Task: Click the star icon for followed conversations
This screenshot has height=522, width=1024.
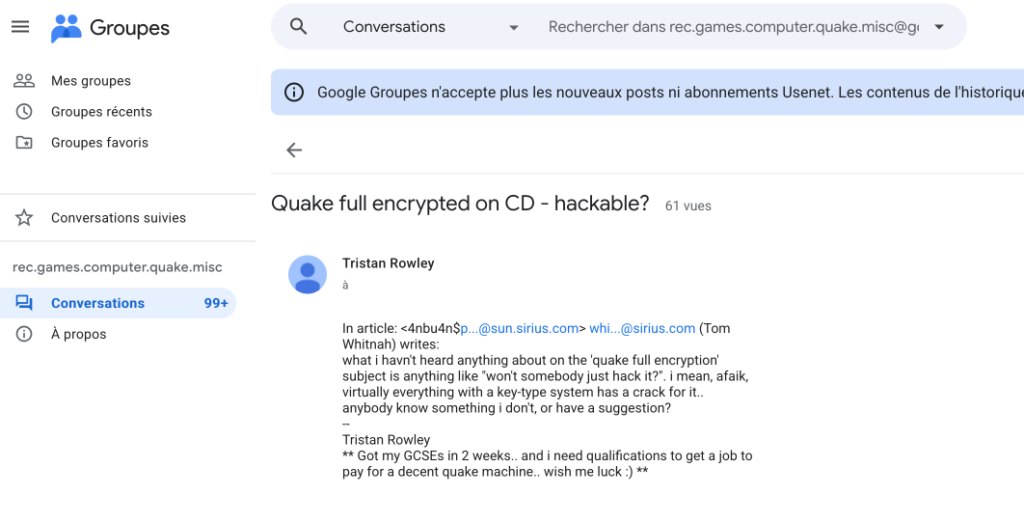Action: point(24,218)
